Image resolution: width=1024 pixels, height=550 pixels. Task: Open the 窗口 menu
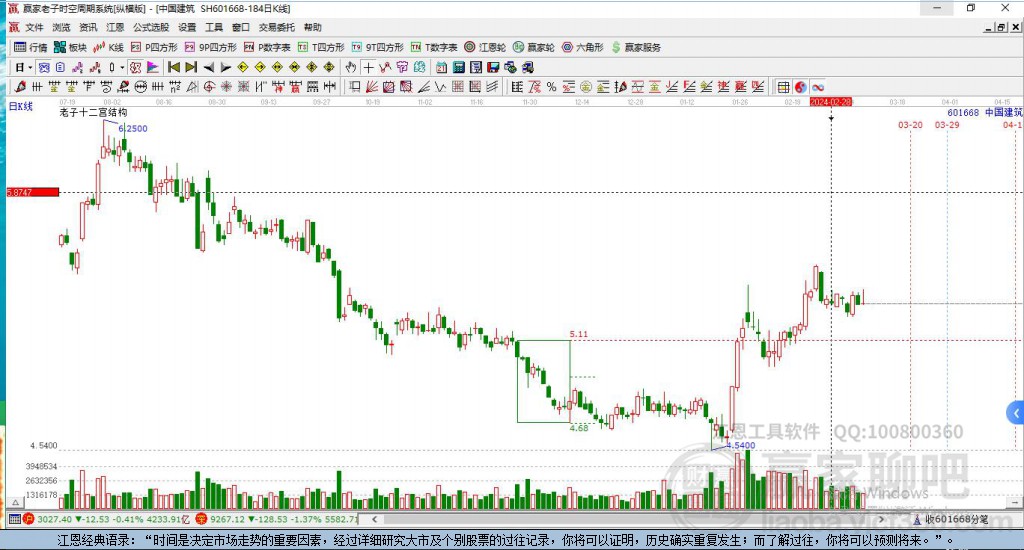(x=241, y=27)
